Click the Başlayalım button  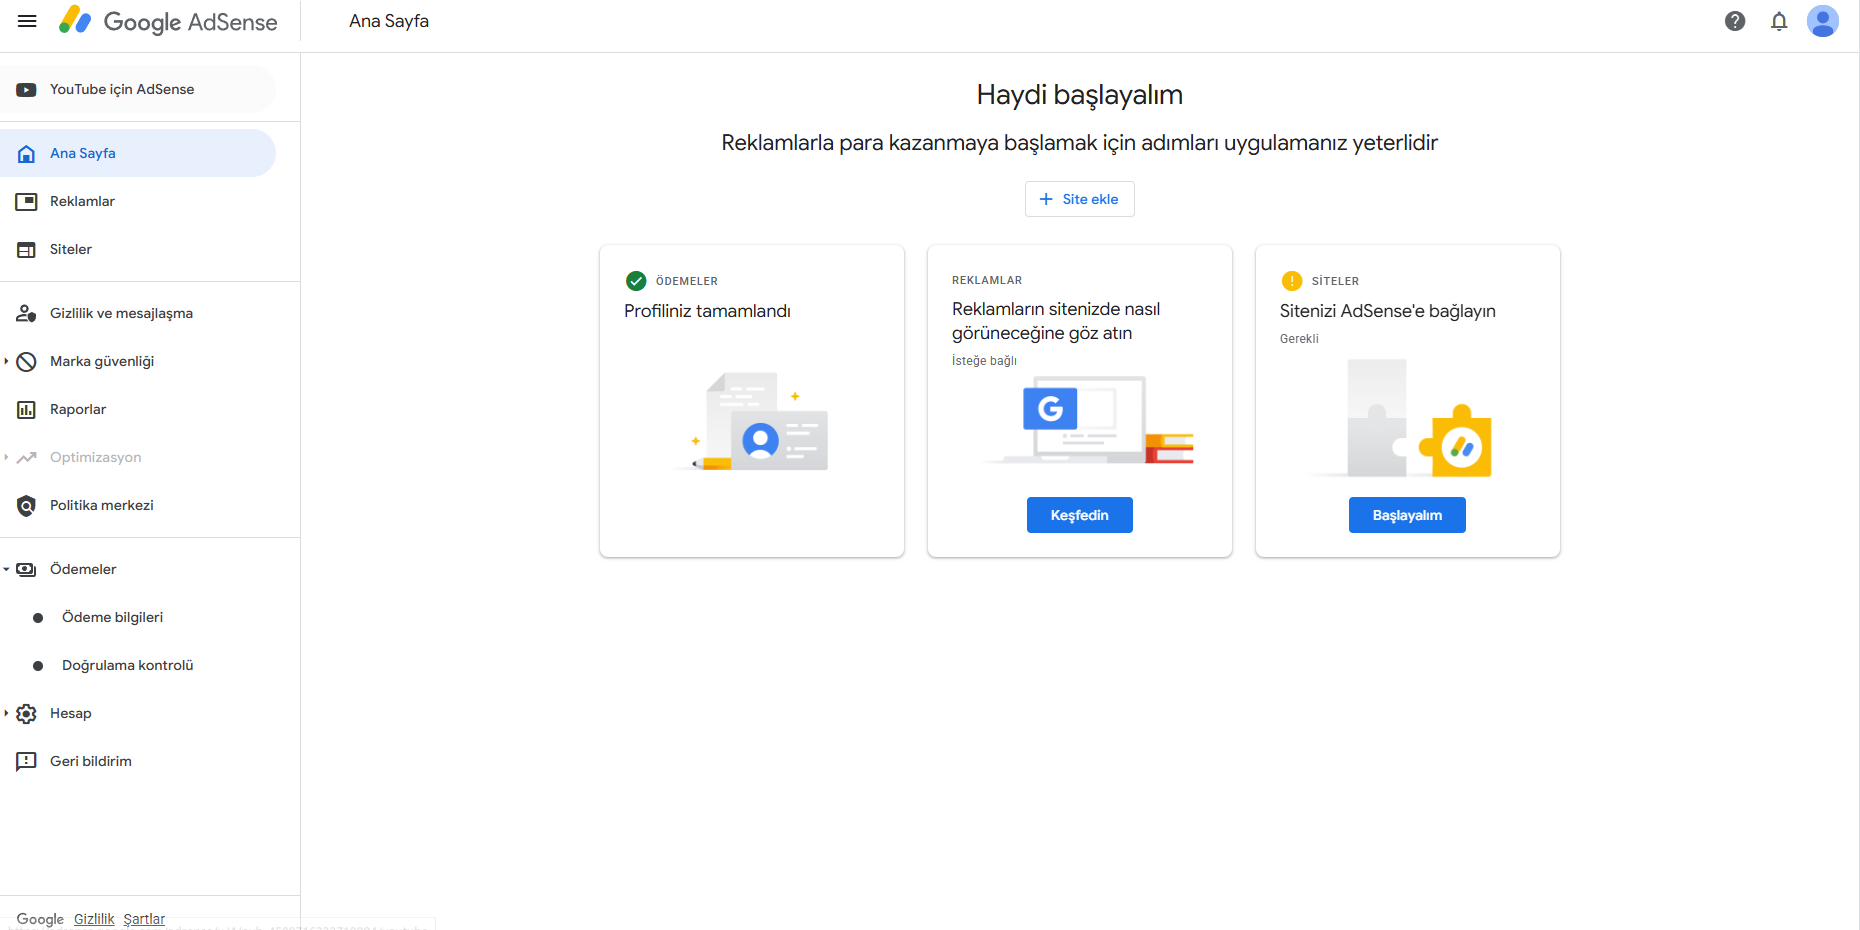click(x=1407, y=515)
